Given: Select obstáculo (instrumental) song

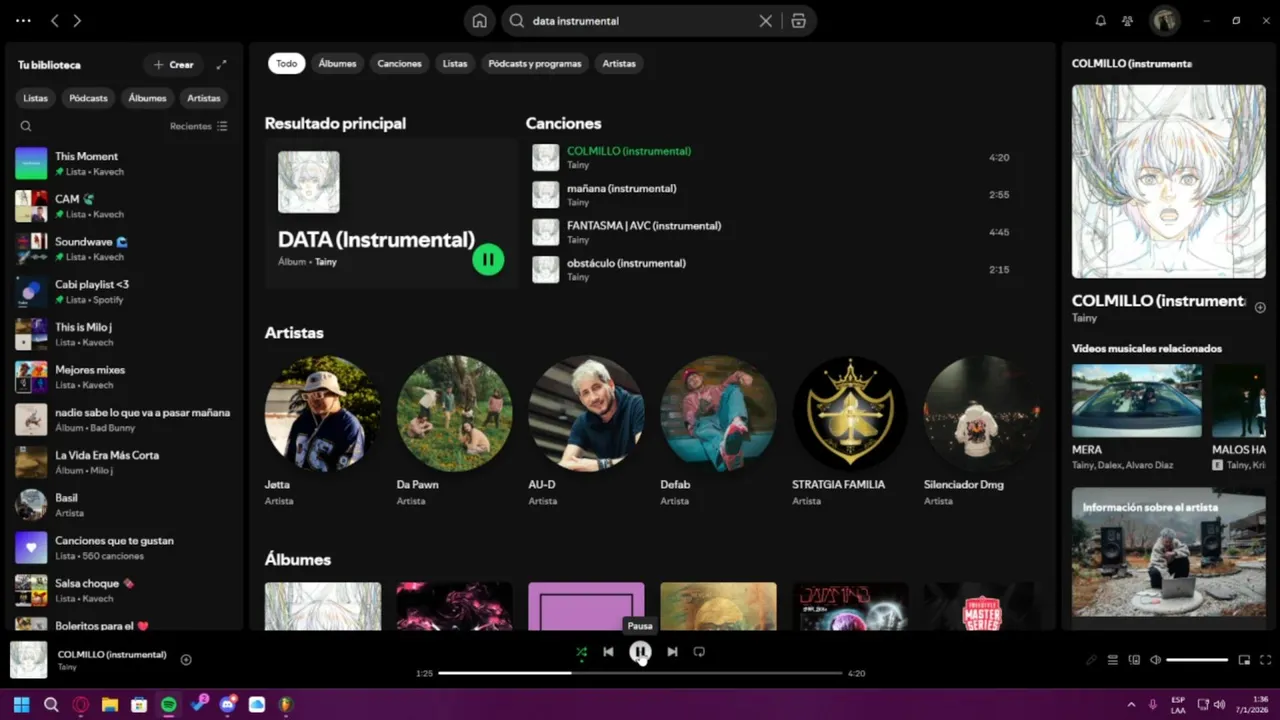Looking at the screenshot, I should coord(775,269).
